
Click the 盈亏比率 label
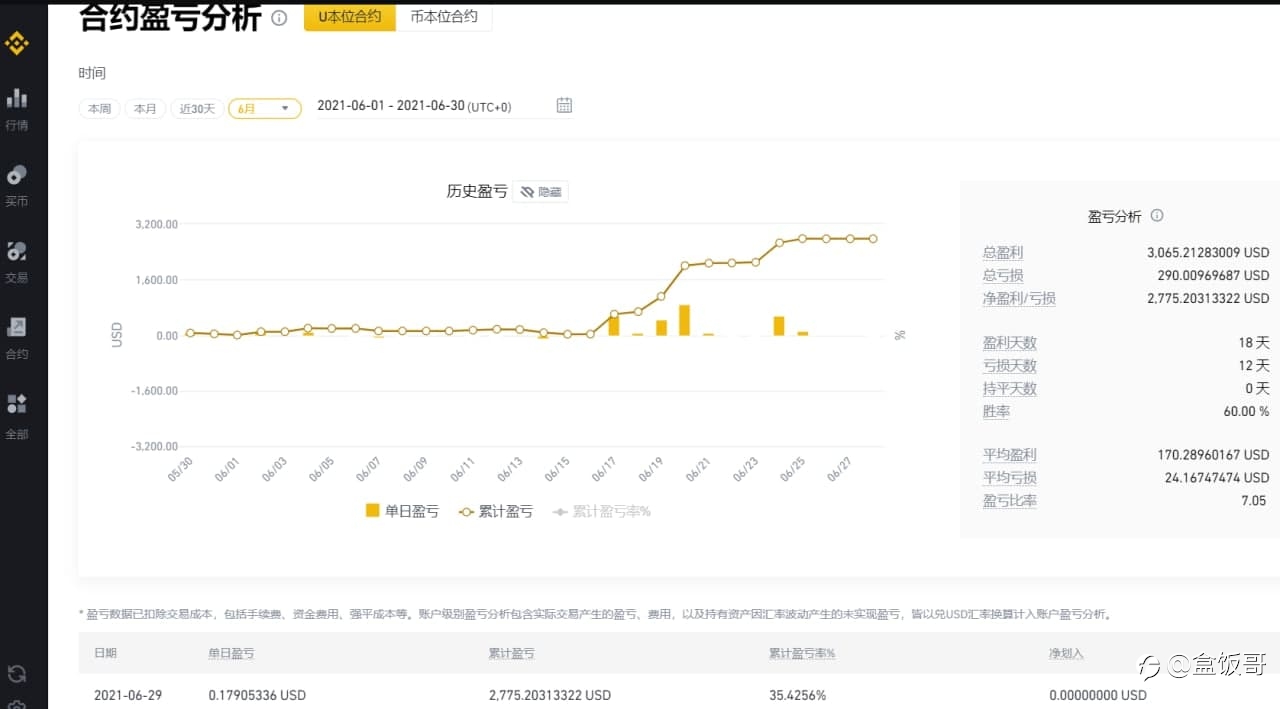pos(1010,500)
